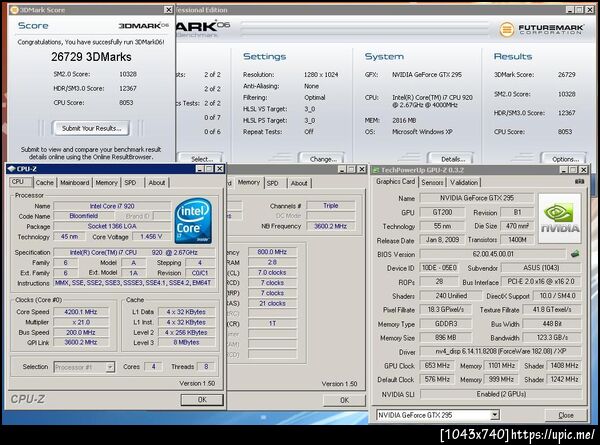The image size is (600, 445).
Task: Switch to the Sensors tab in GPU-Z
Action: click(432, 183)
